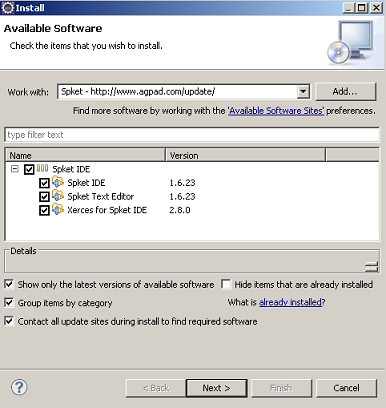Sort by the Name column header
Image resolution: width=386 pixels, height=408 pixels.
tap(86, 155)
